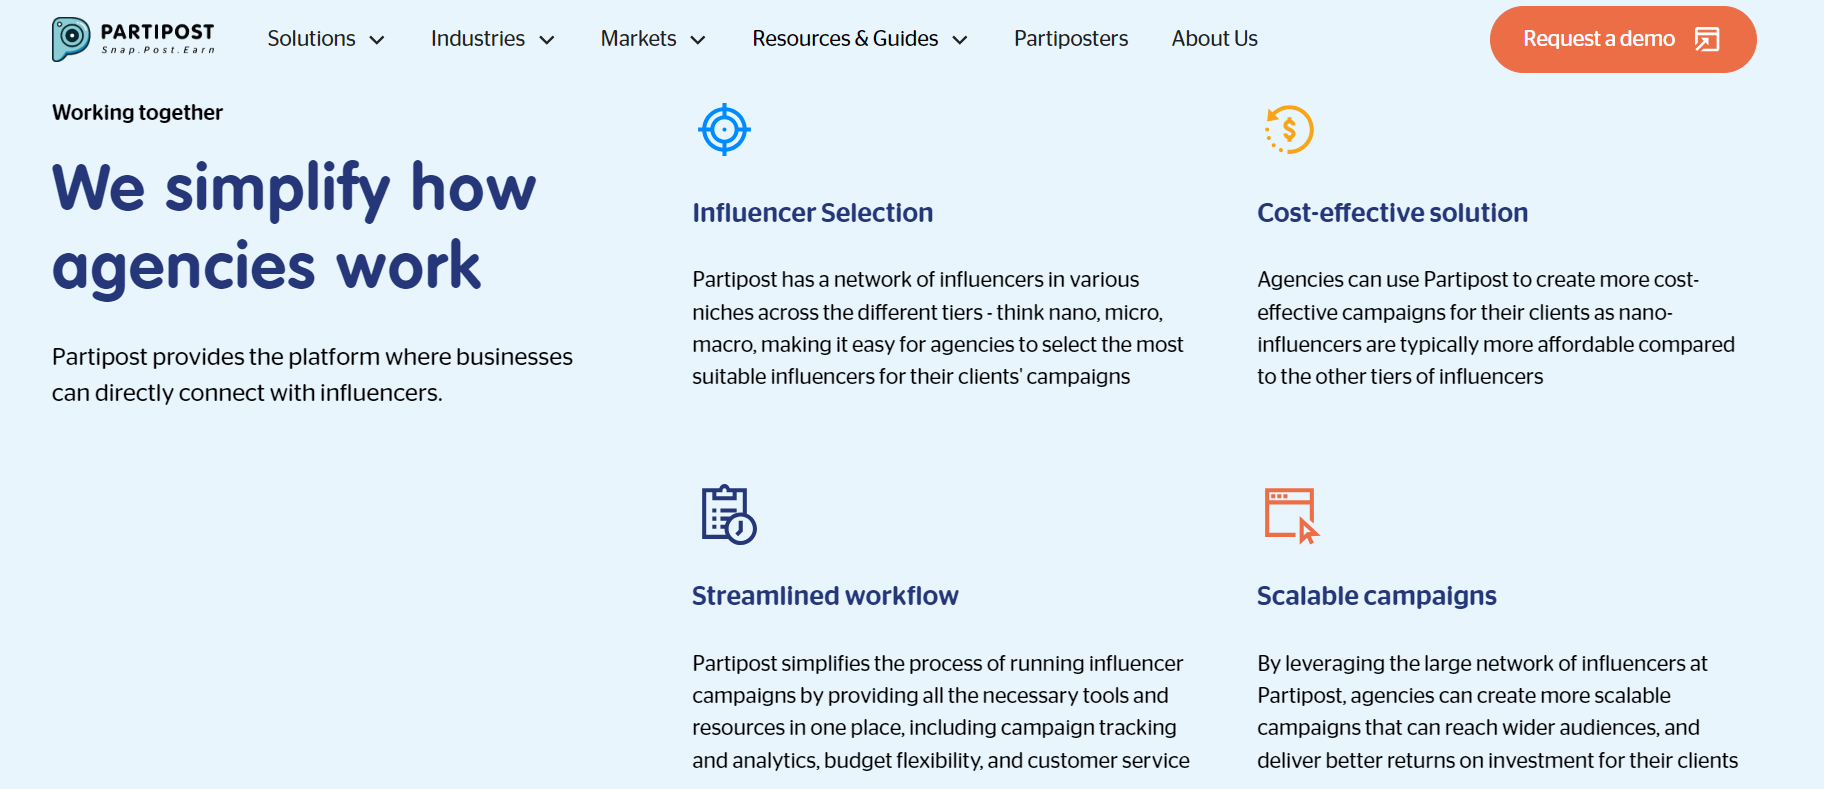Click the Cost-effective solution heading
The width and height of the screenshot is (1824, 789).
(1392, 213)
